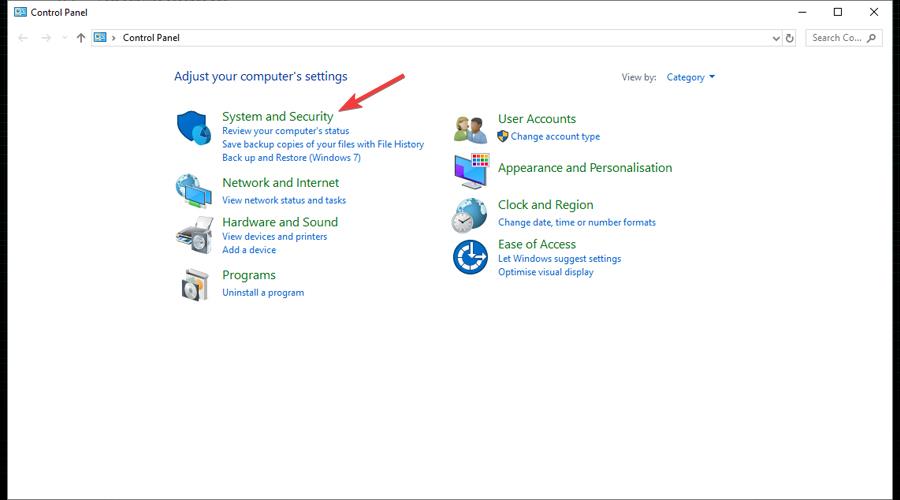This screenshot has height=500, width=900.
Task: Minimize the Control Panel window
Action: 802,12
